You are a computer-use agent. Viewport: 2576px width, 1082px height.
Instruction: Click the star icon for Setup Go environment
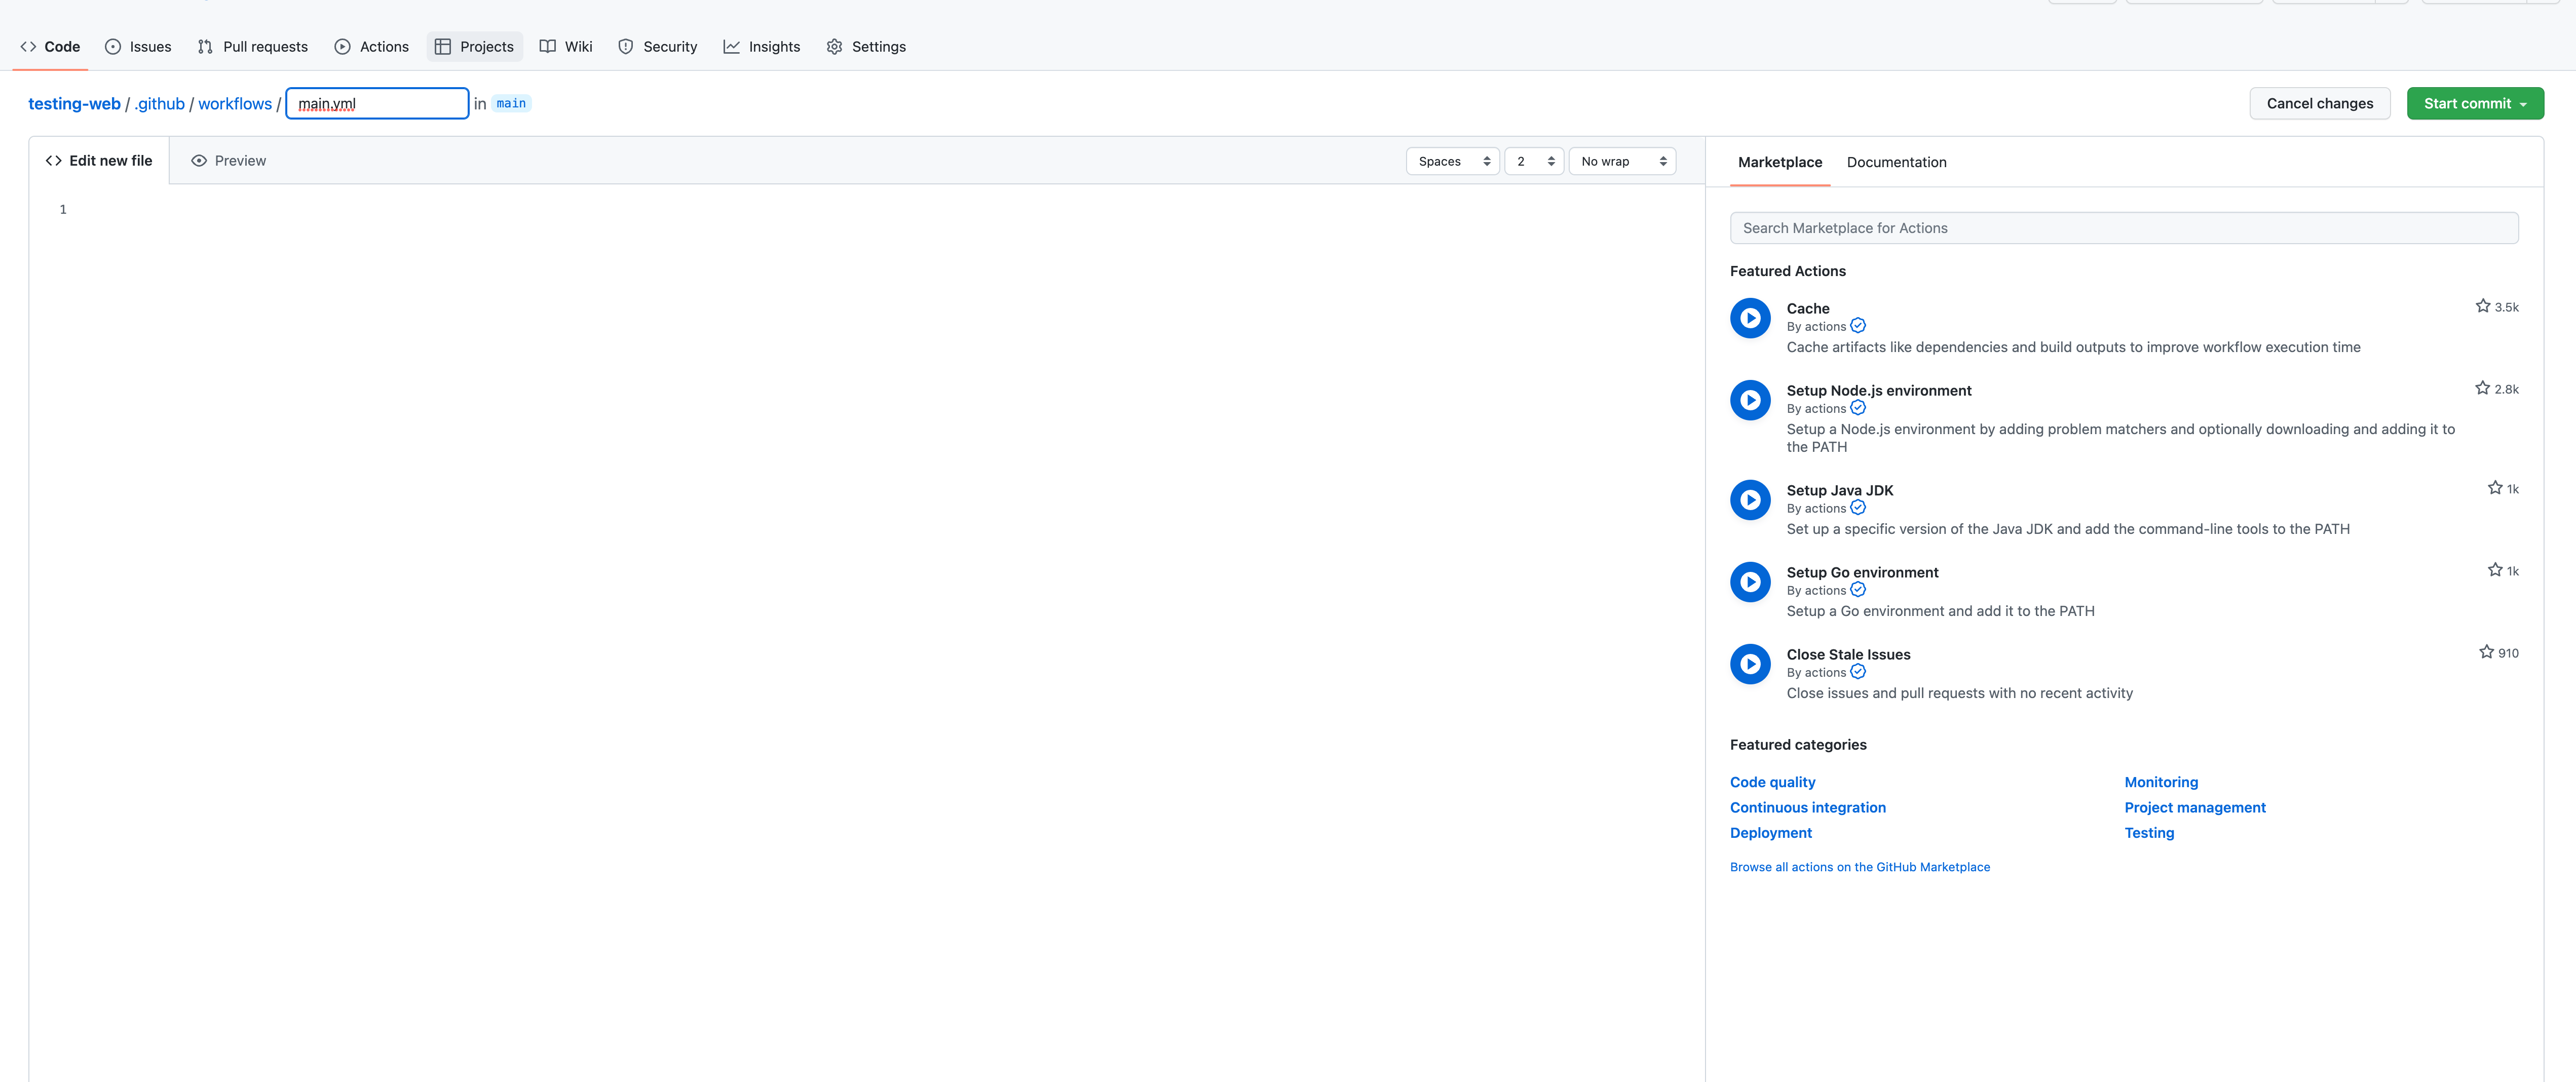pos(2495,570)
